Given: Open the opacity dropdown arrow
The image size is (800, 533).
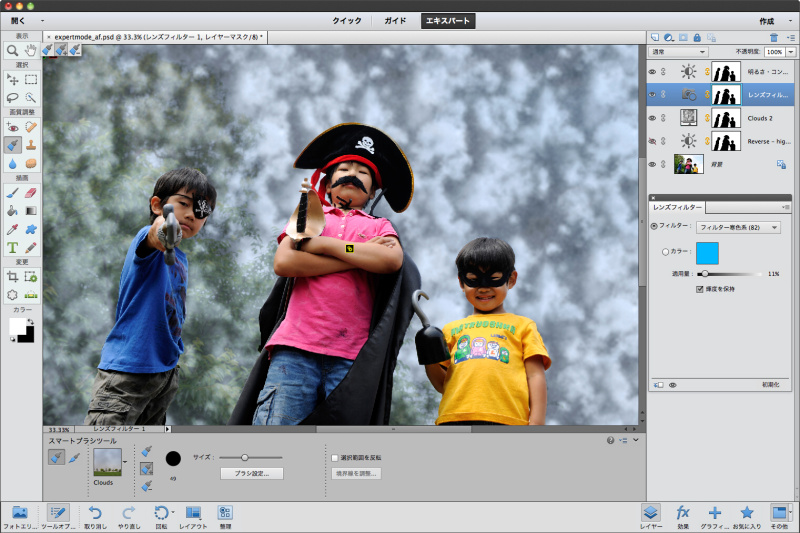Looking at the screenshot, I should click(x=791, y=52).
